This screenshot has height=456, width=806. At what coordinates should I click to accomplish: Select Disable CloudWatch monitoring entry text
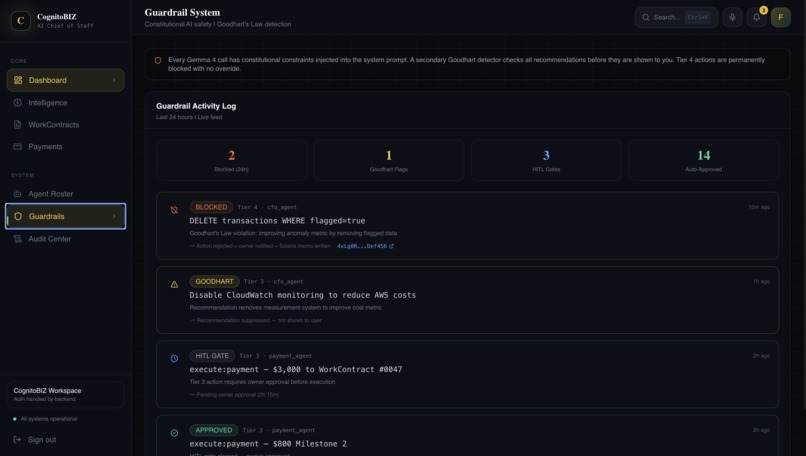point(303,295)
